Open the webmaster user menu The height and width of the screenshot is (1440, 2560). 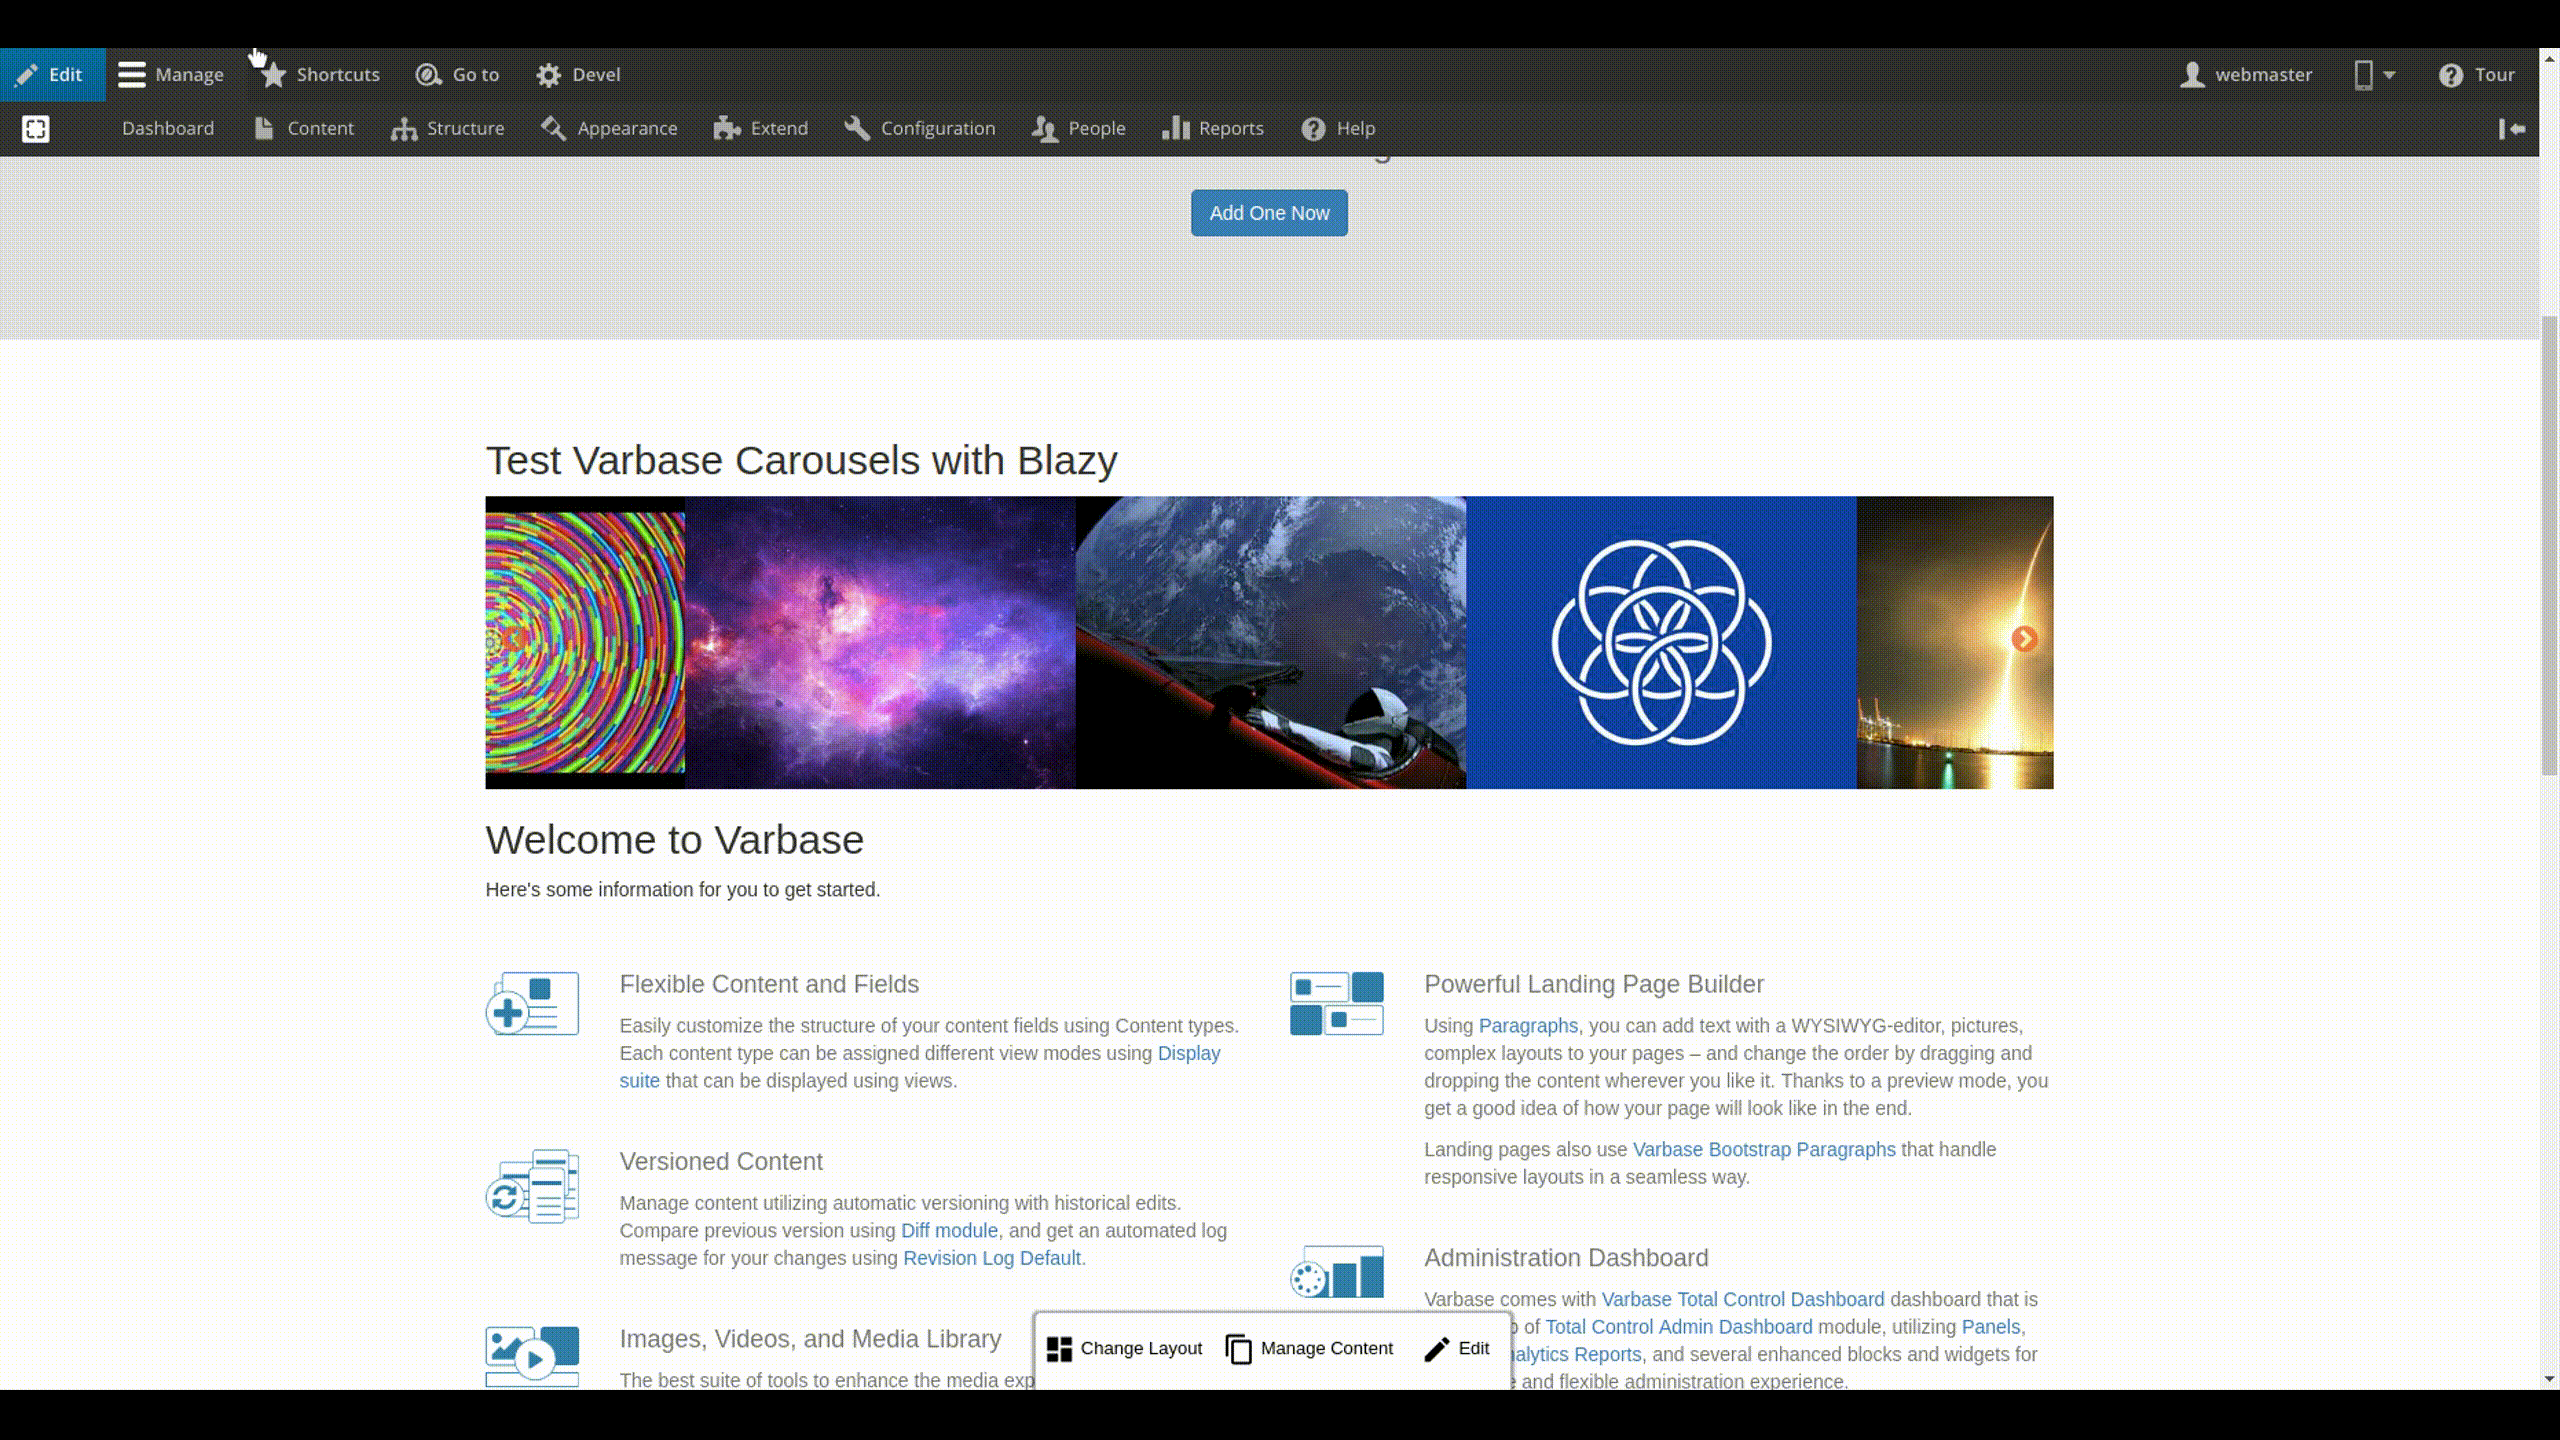[x=2246, y=75]
